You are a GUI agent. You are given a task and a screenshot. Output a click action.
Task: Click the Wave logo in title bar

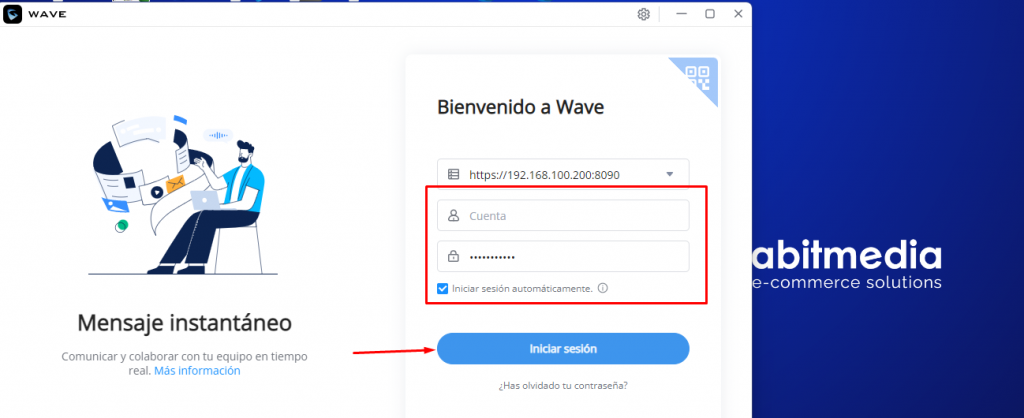point(12,14)
